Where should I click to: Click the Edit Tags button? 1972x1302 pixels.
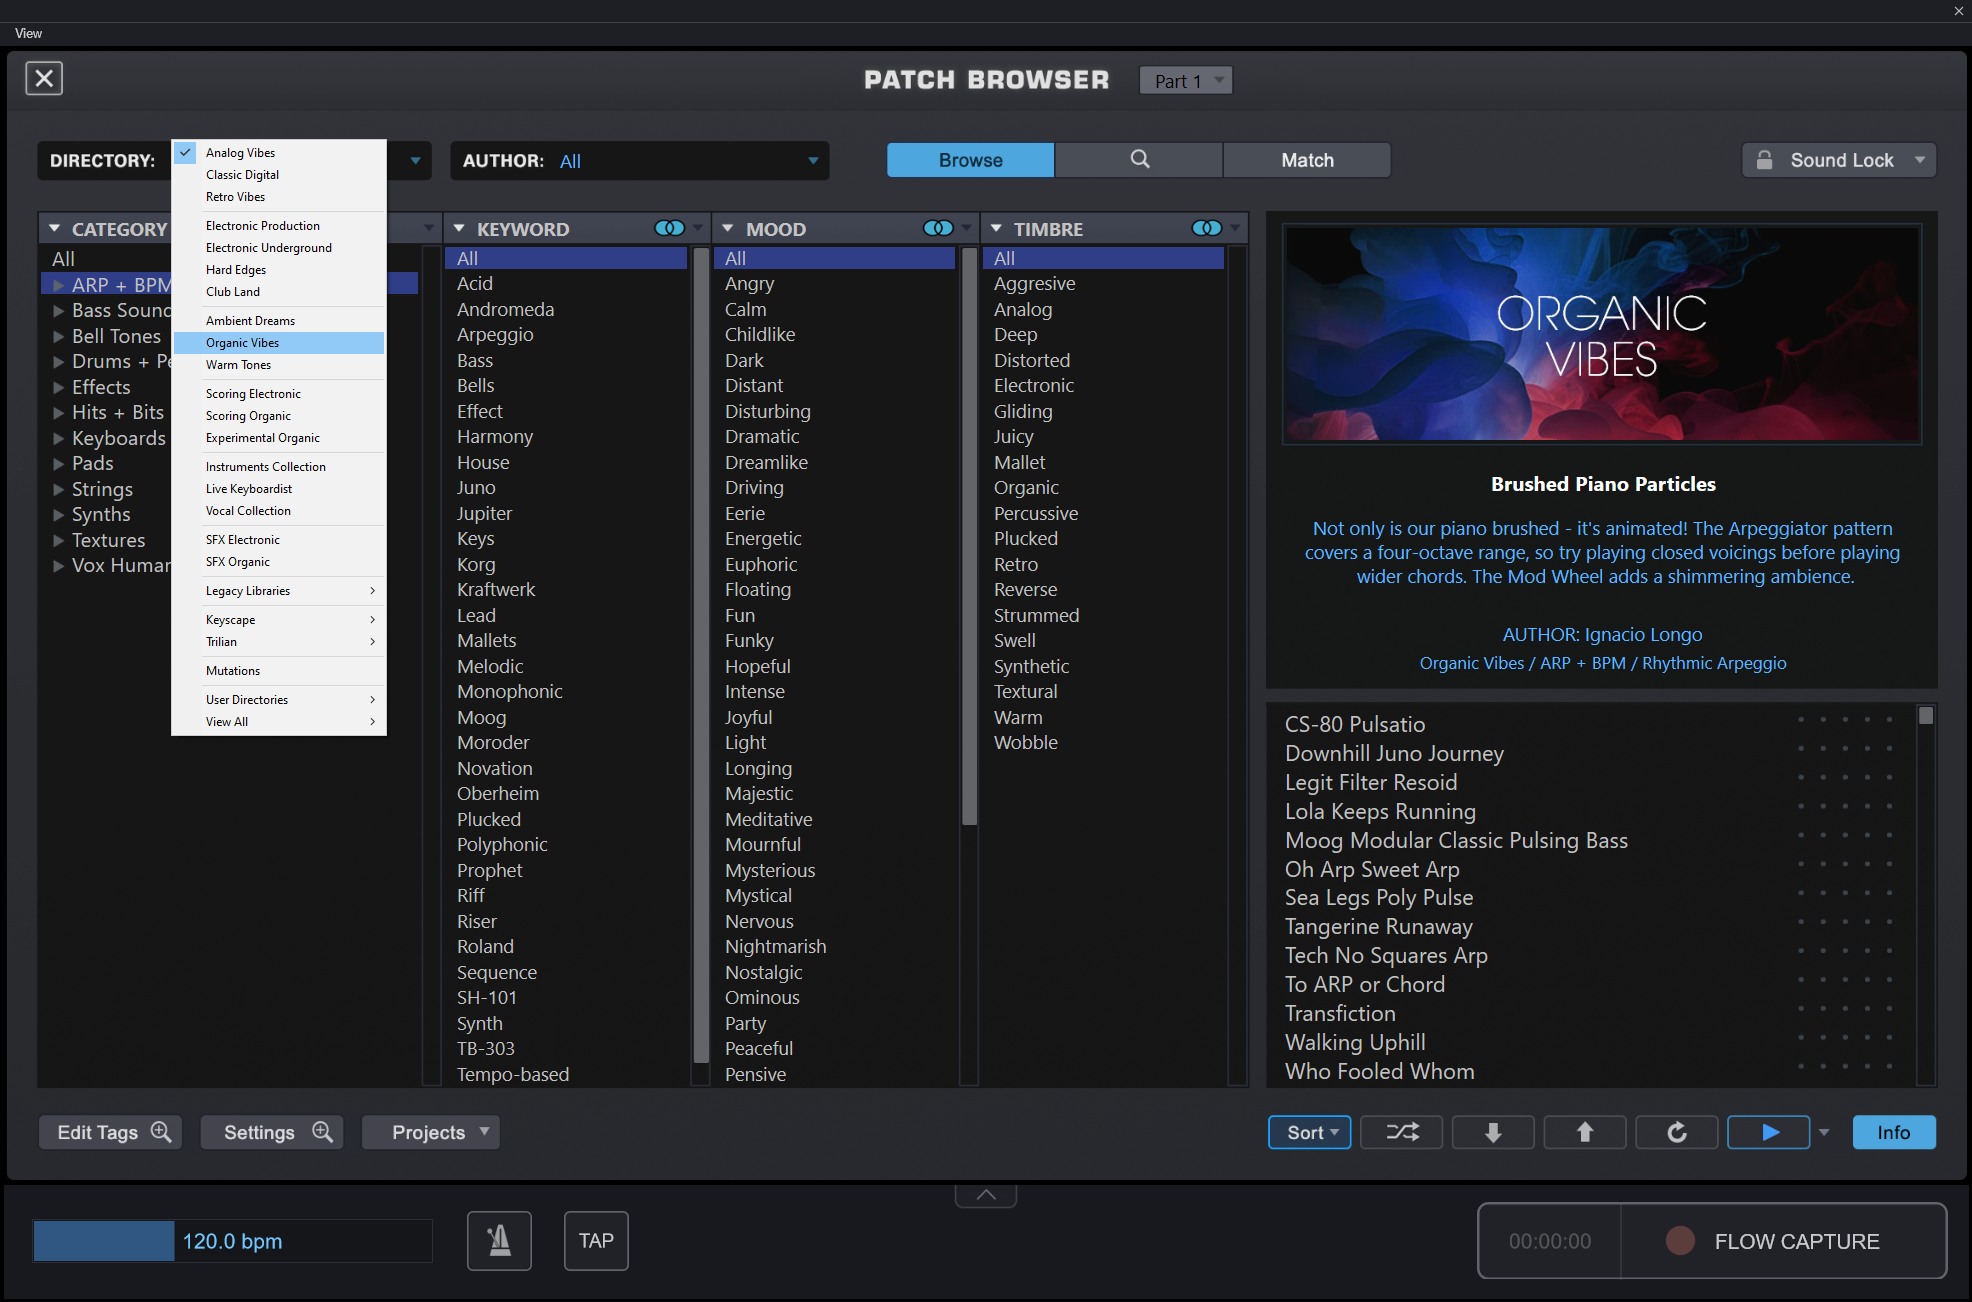click(x=111, y=1132)
